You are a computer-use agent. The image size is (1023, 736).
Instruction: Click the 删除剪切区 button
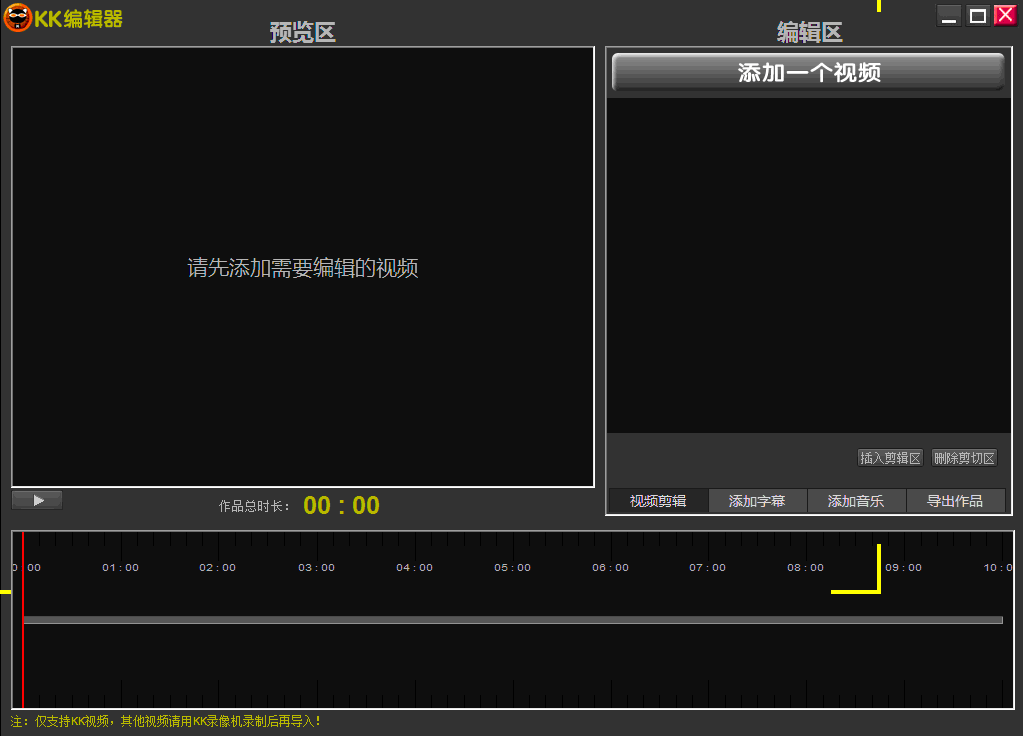tap(964, 457)
